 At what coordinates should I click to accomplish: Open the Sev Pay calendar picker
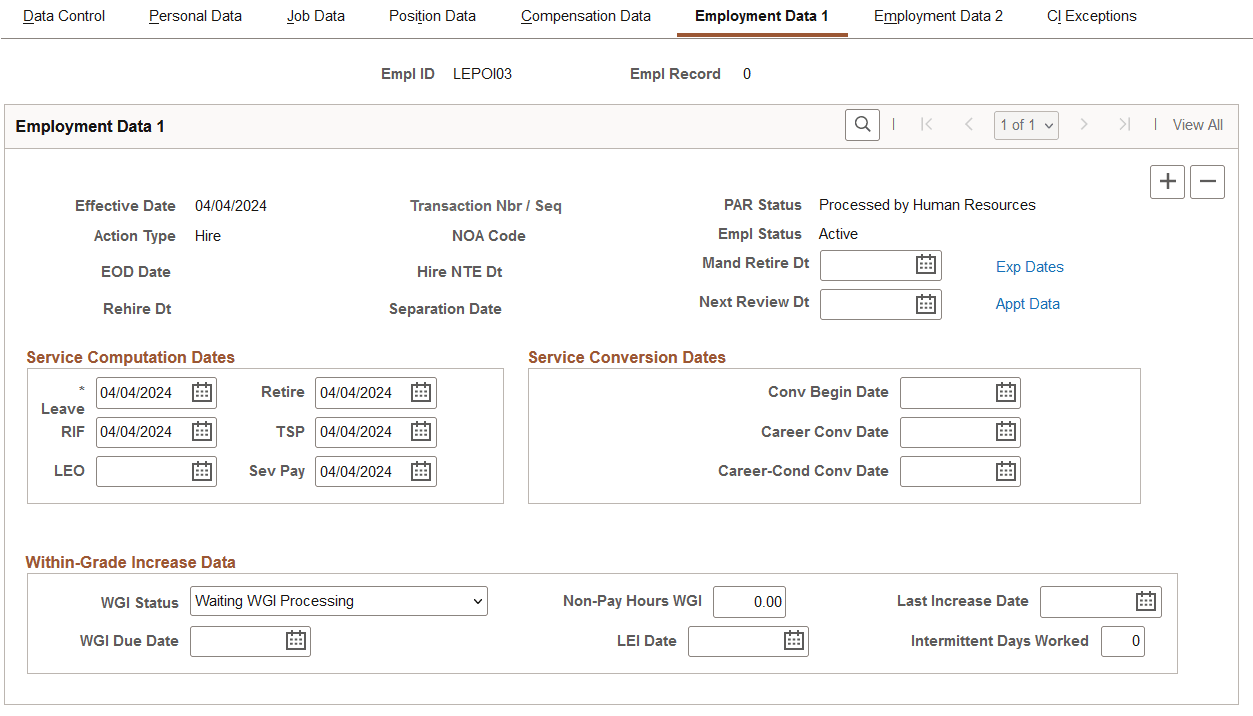pyautogui.click(x=421, y=470)
